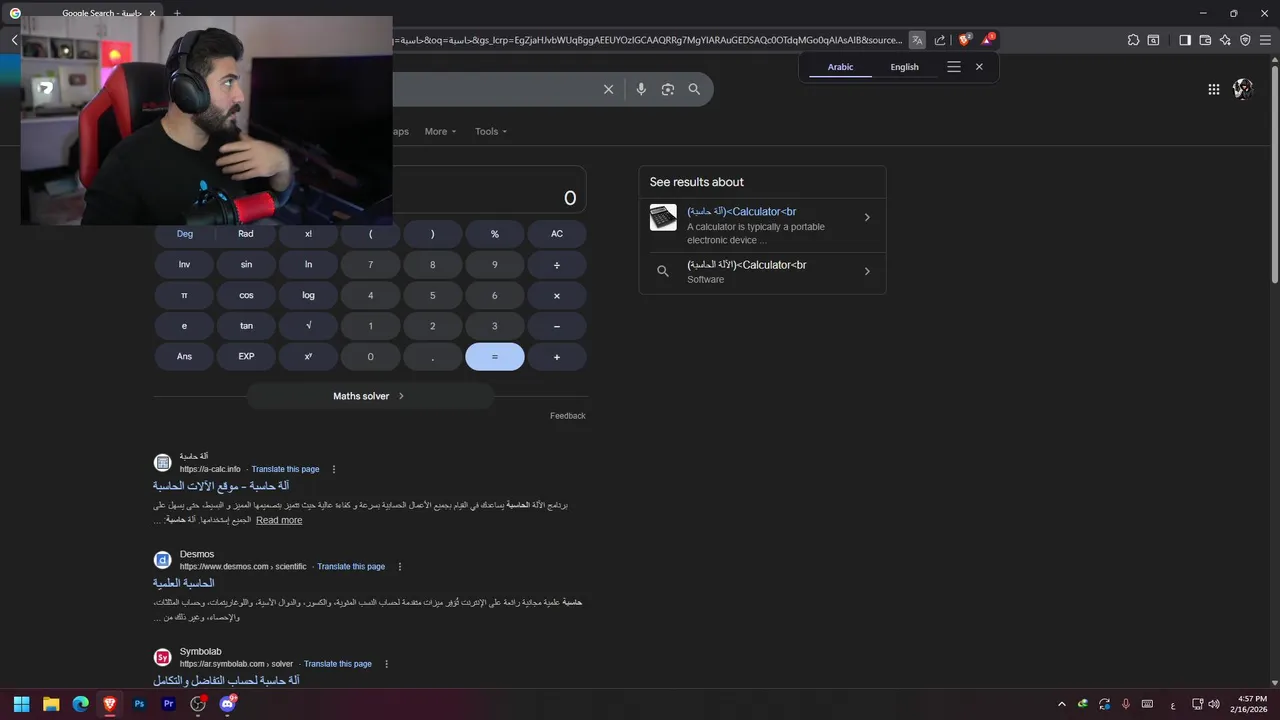This screenshot has height=720, width=1280.
Task: Open the Brave Wallet icon
Action: [1205, 40]
